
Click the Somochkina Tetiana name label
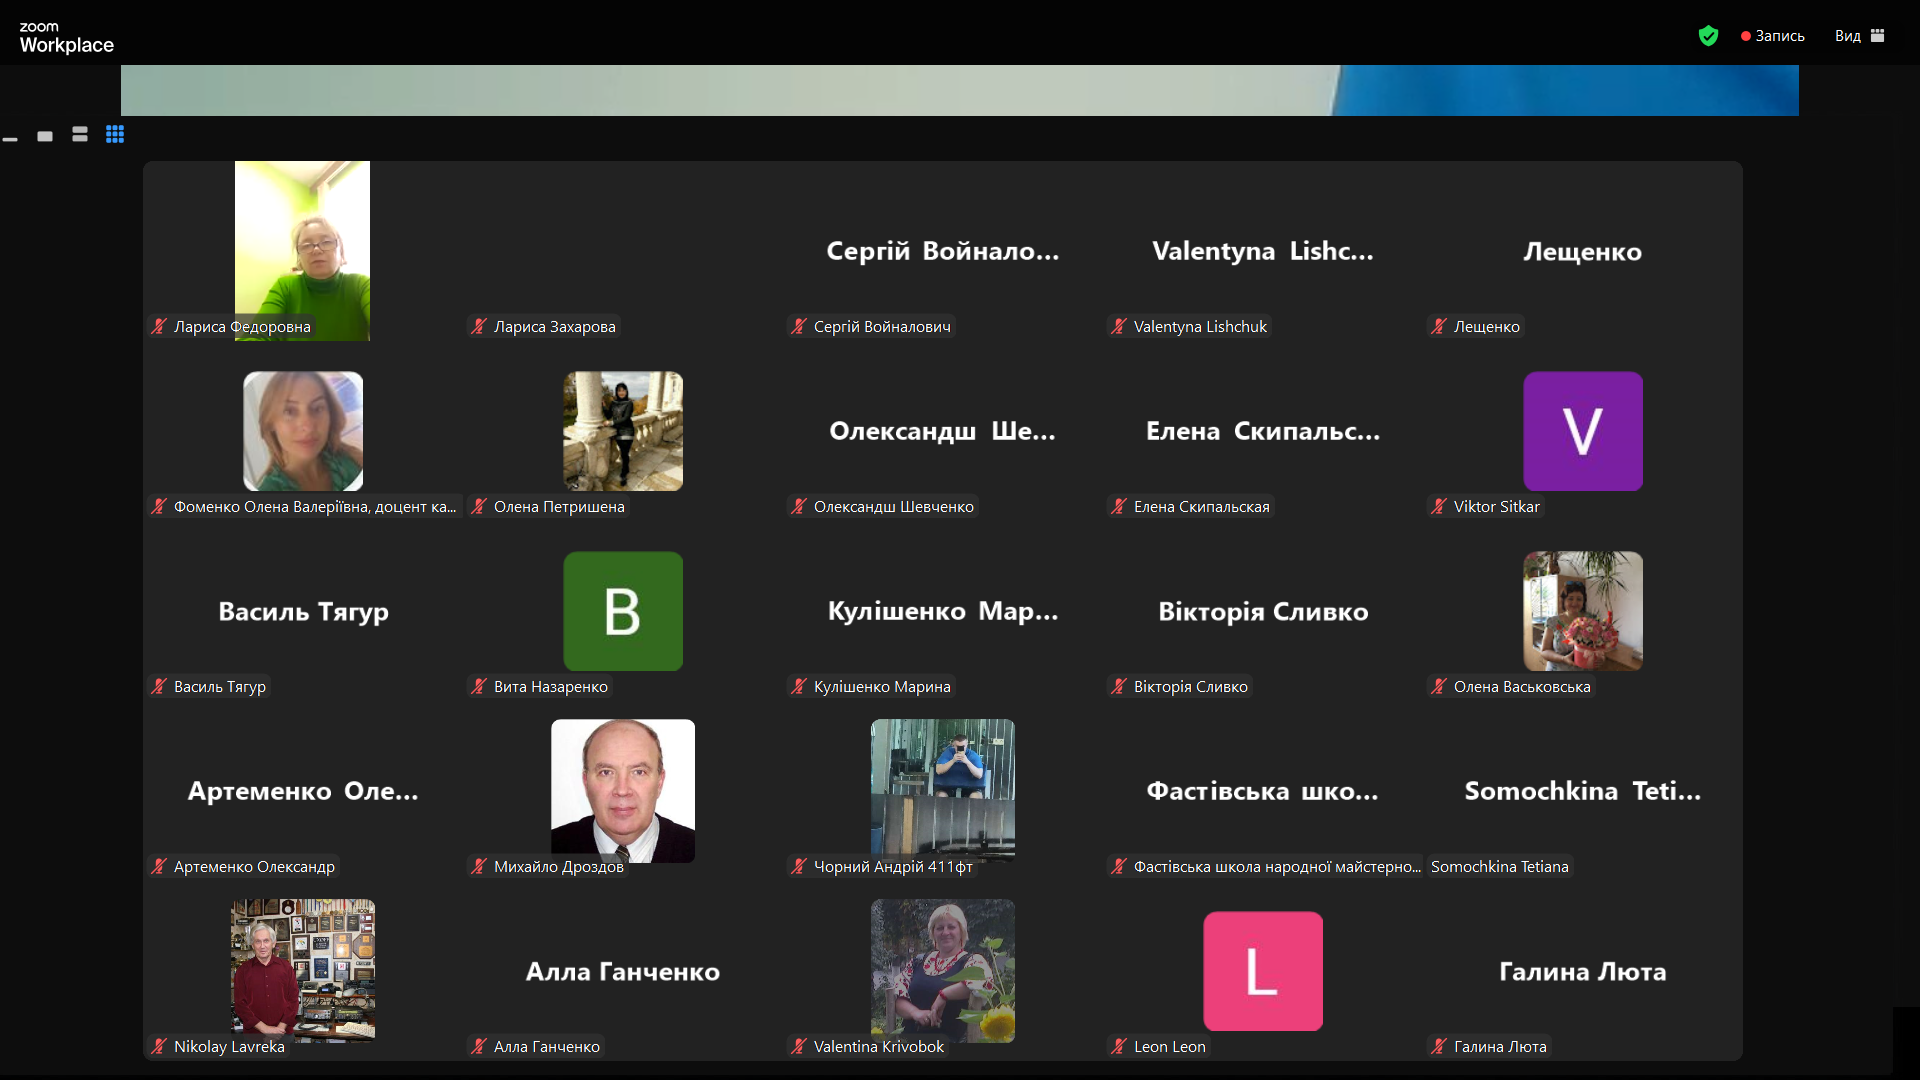1499,866
